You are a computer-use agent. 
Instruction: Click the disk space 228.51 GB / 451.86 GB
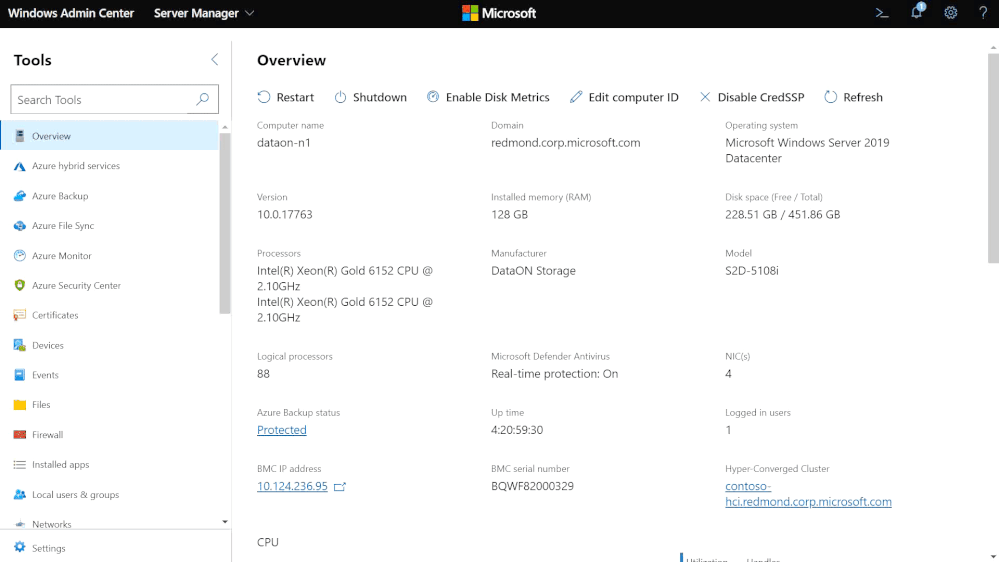[x=783, y=215]
